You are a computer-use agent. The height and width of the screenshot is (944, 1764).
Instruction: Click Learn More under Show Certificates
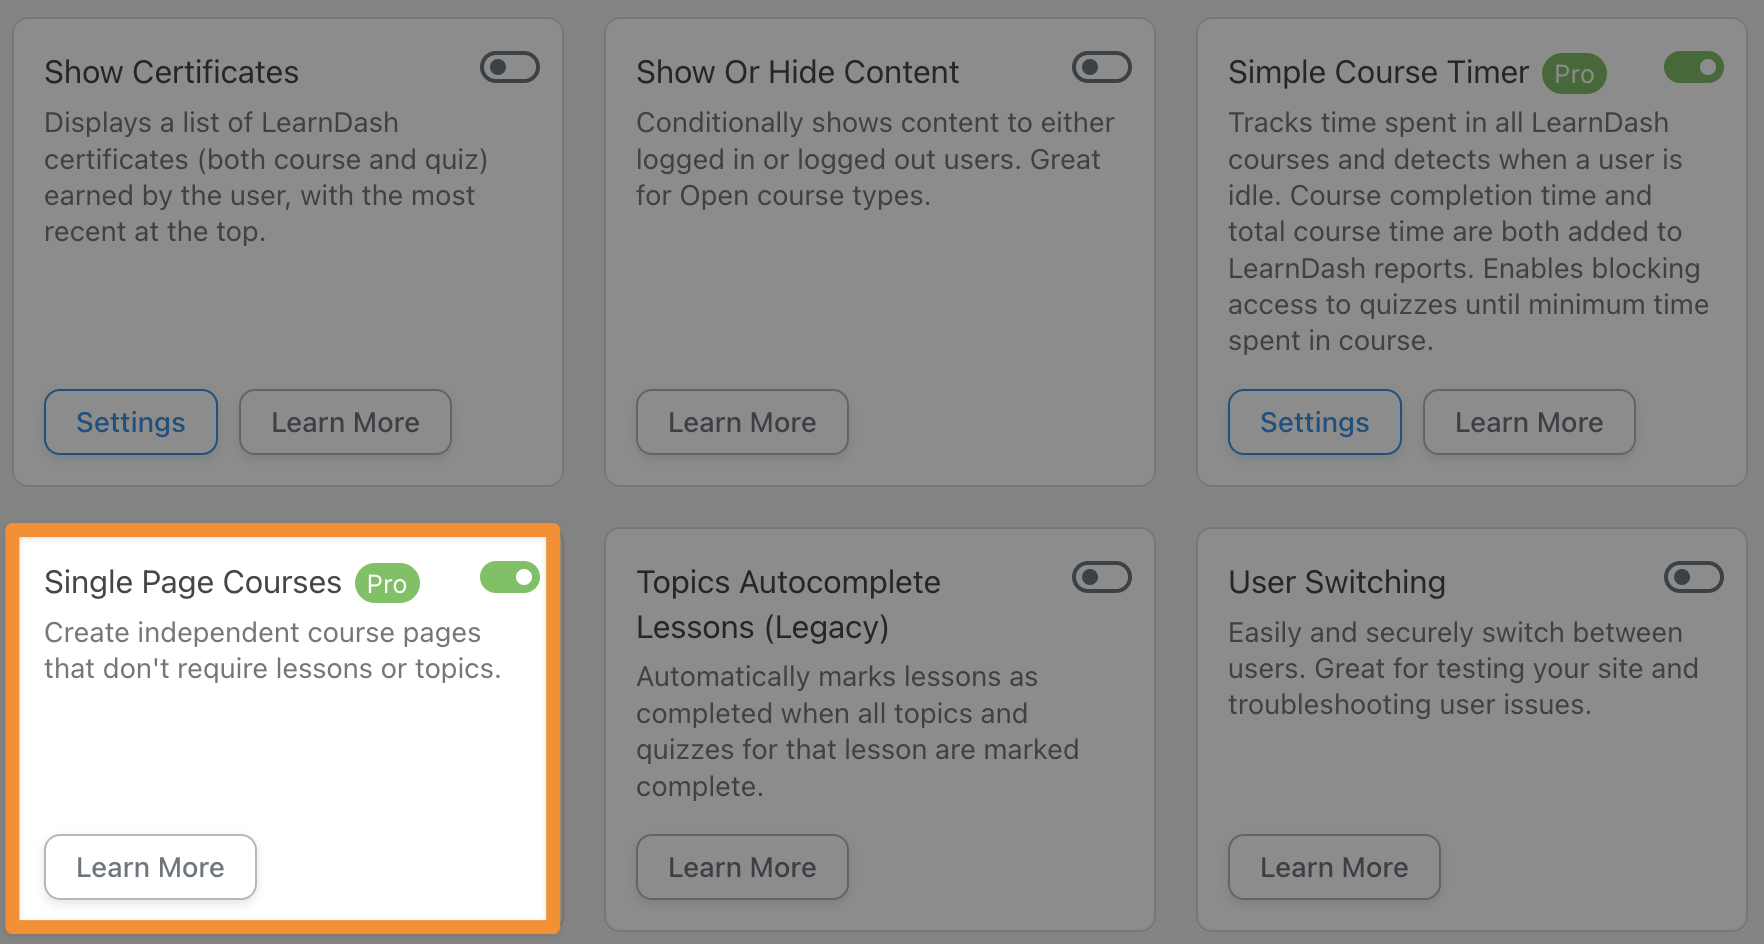coord(345,422)
